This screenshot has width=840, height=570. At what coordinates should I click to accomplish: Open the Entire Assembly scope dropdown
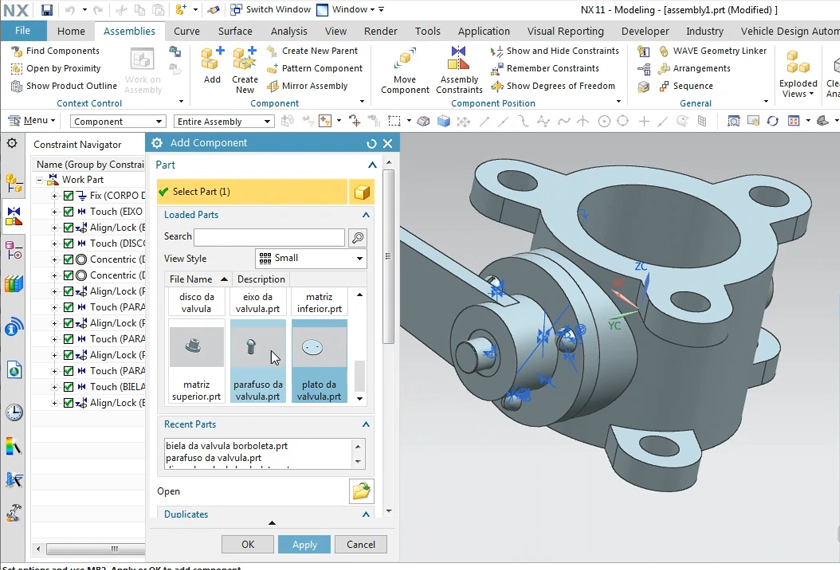[224, 122]
